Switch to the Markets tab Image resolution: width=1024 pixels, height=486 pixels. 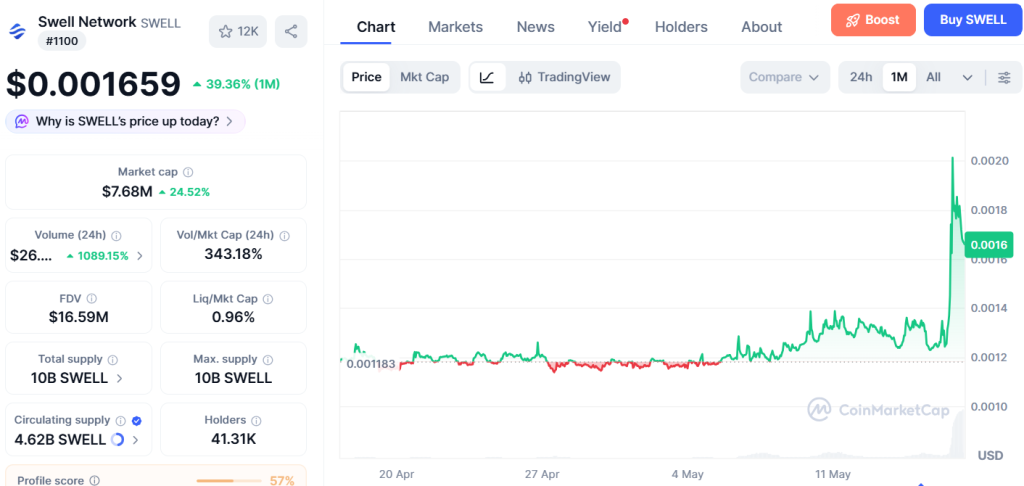(455, 27)
